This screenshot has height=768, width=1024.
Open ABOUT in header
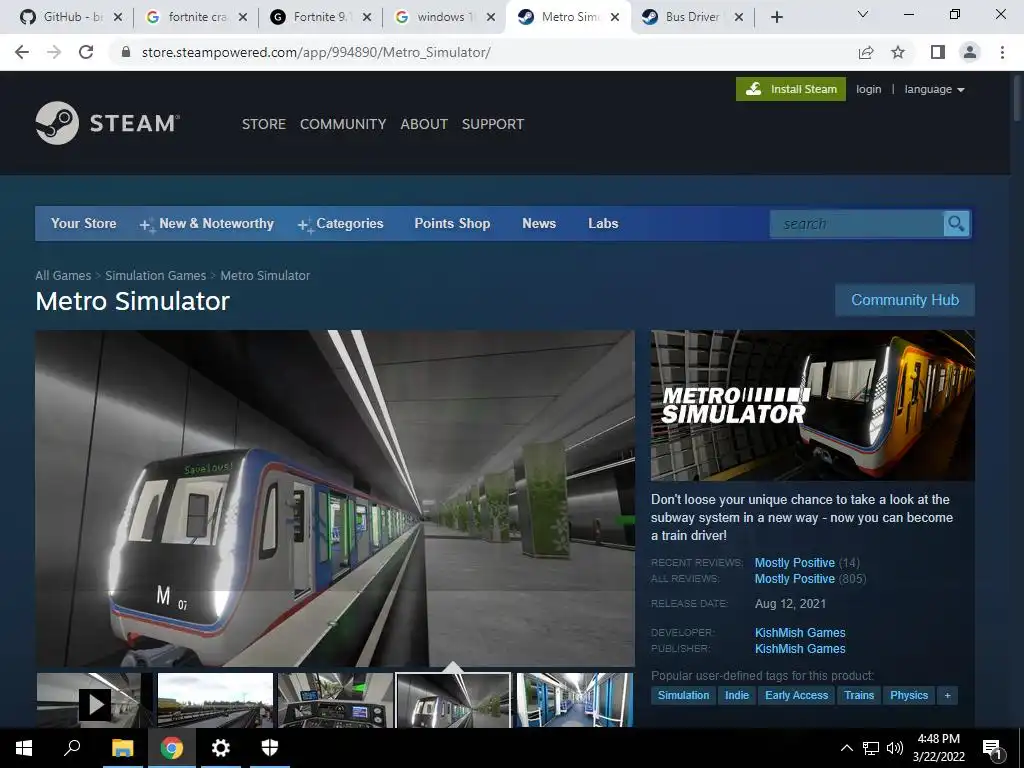point(424,124)
